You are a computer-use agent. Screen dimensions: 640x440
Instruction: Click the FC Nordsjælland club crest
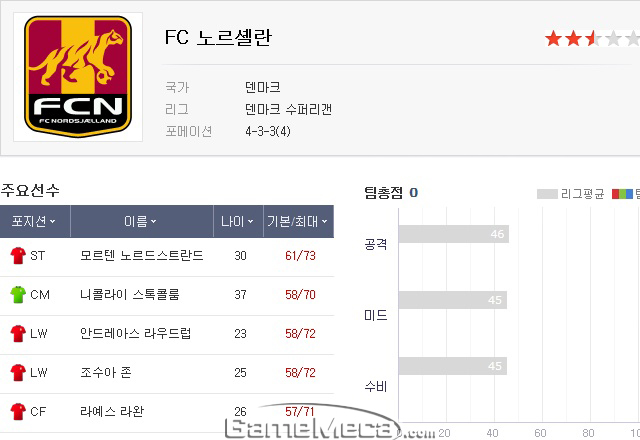(78, 77)
